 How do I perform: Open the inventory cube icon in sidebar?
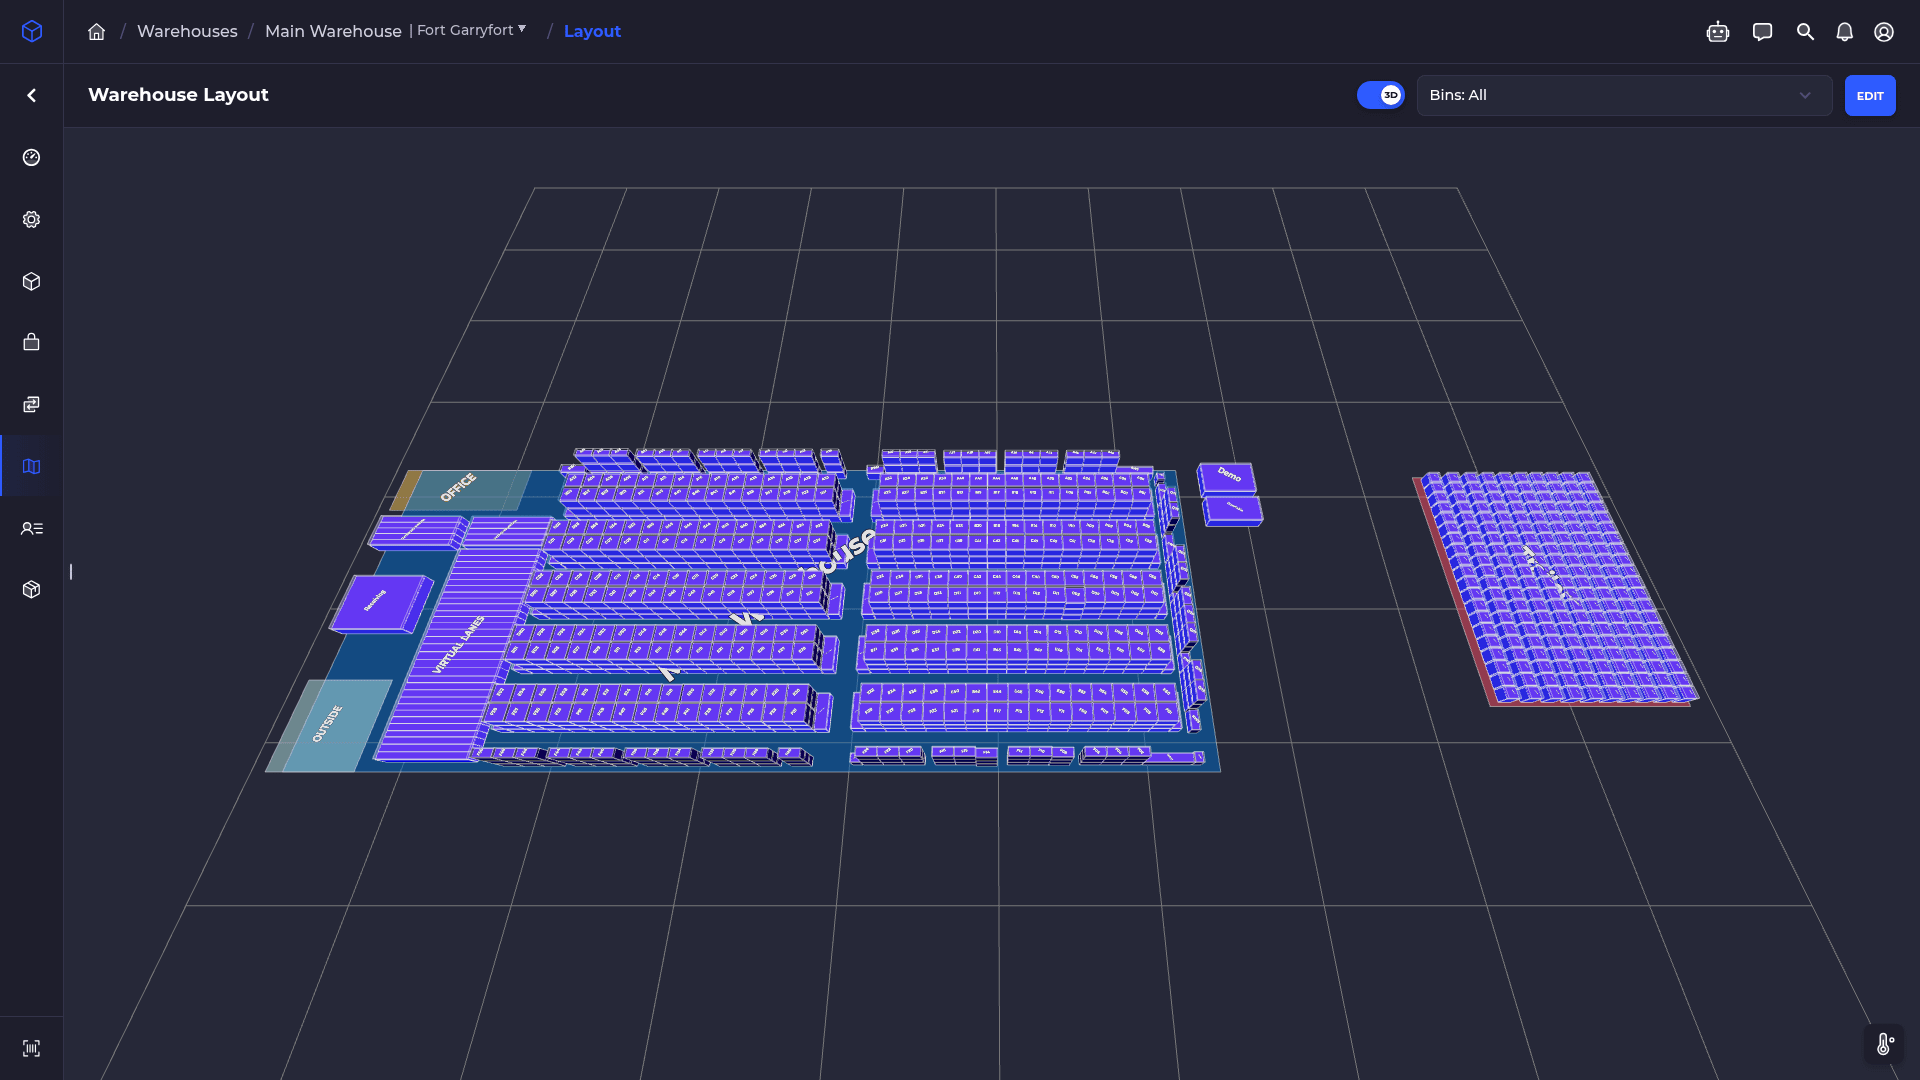coord(32,281)
